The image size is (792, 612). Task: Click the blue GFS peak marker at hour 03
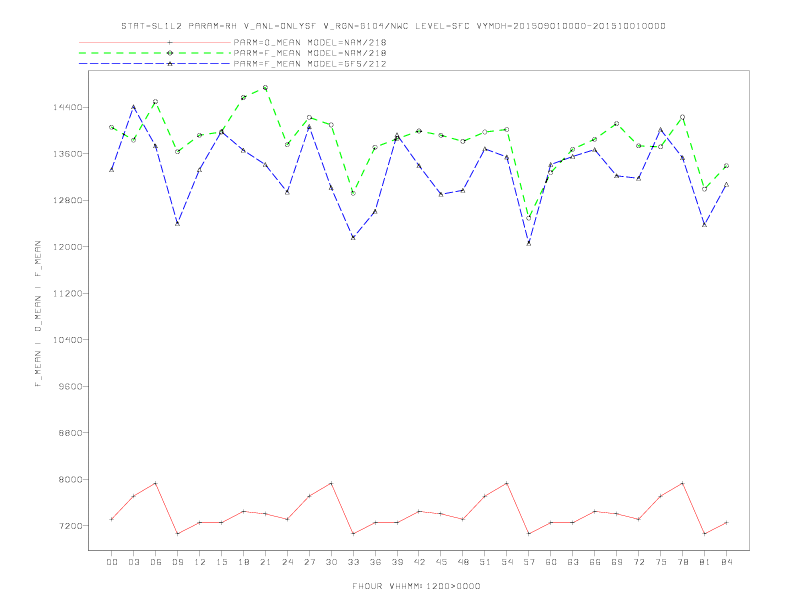(134, 107)
